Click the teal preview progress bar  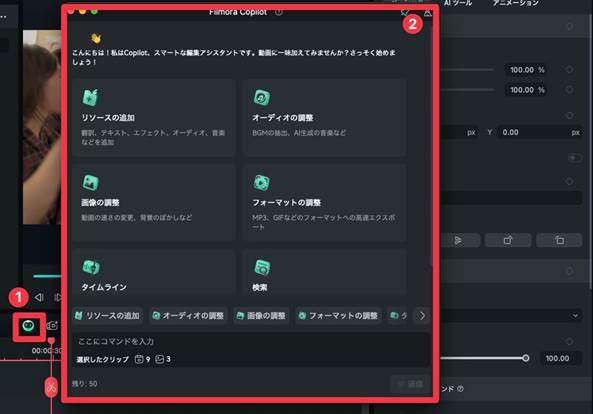pyautogui.click(x=47, y=276)
